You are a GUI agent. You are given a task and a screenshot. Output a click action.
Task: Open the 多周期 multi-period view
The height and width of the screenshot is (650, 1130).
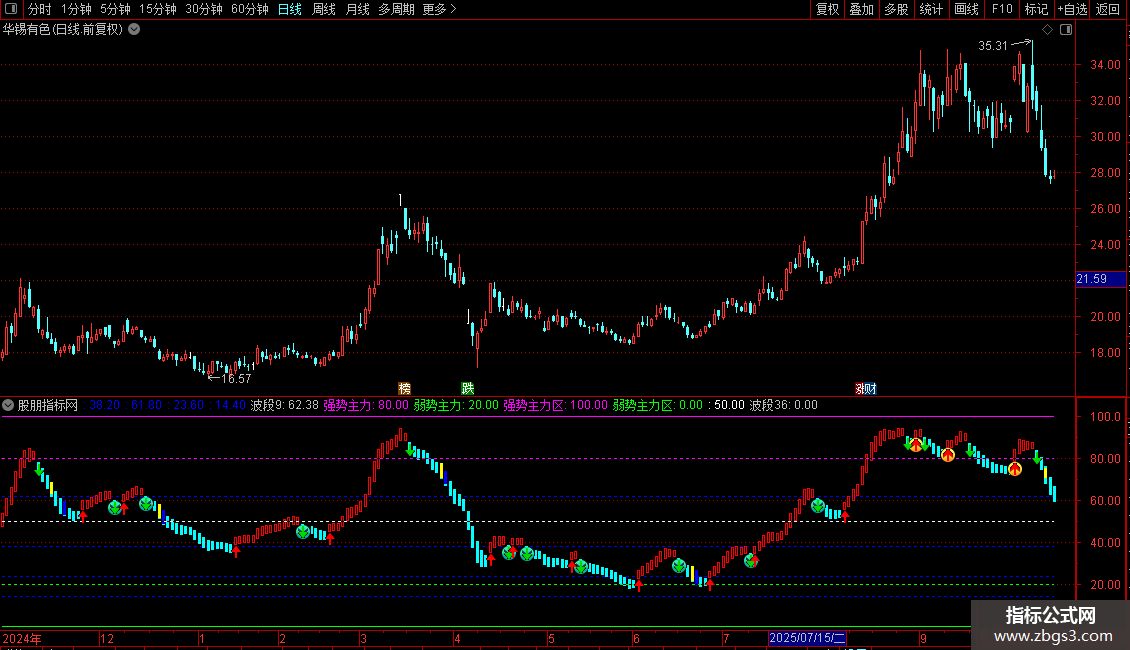click(396, 9)
